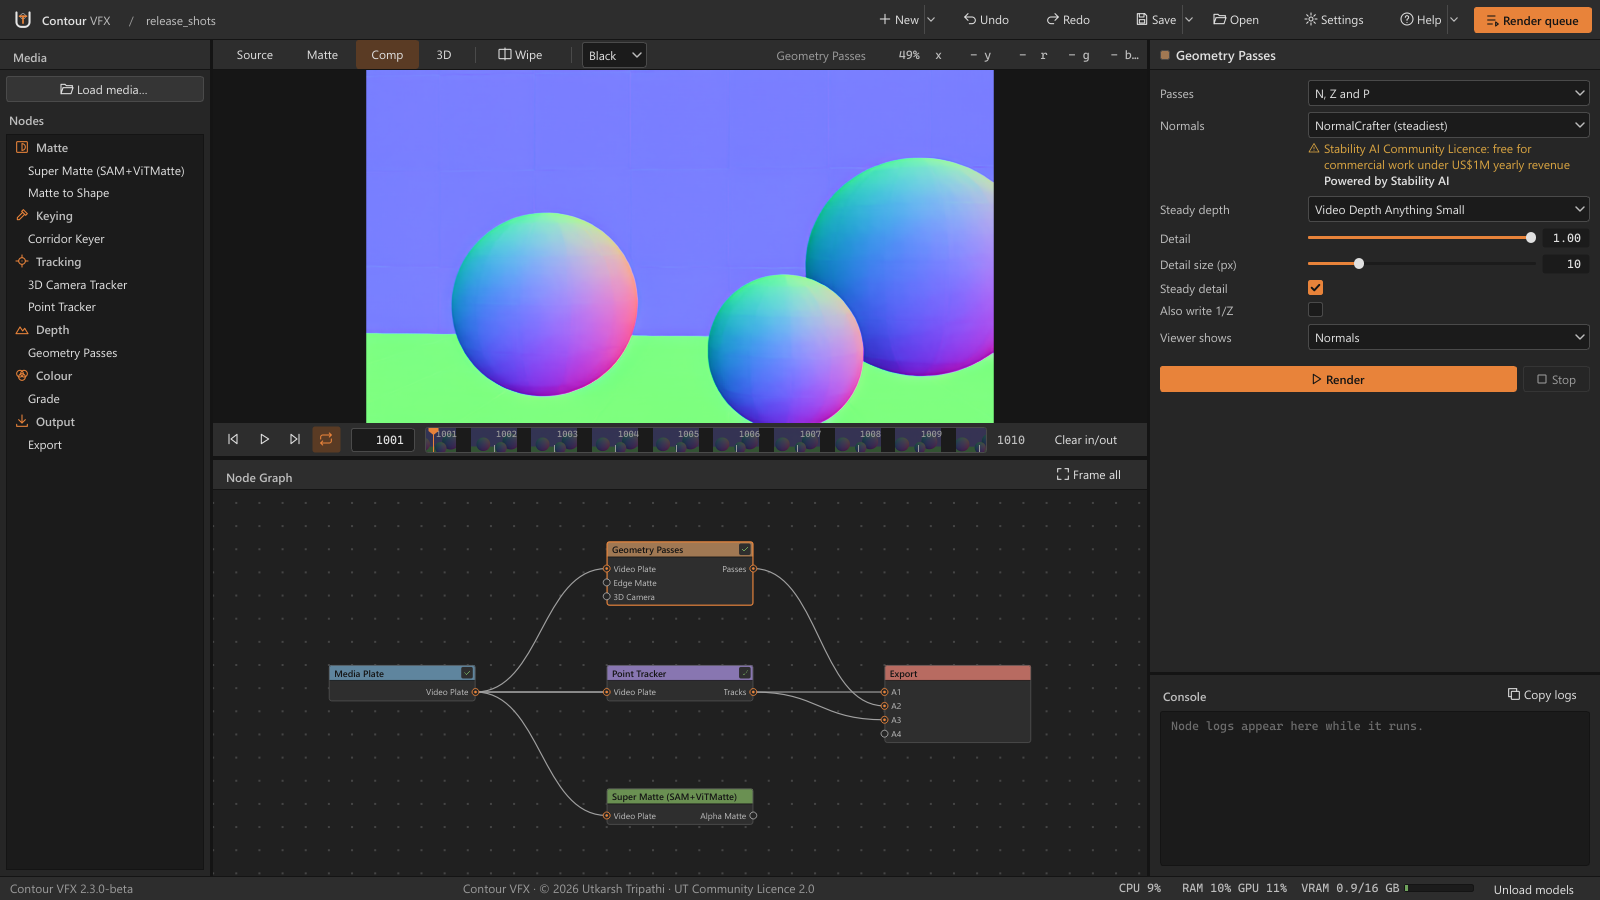Screen dimensions: 1600x900
Task: Select 3D Camera Tracker node
Action: click(x=78, y=285)
